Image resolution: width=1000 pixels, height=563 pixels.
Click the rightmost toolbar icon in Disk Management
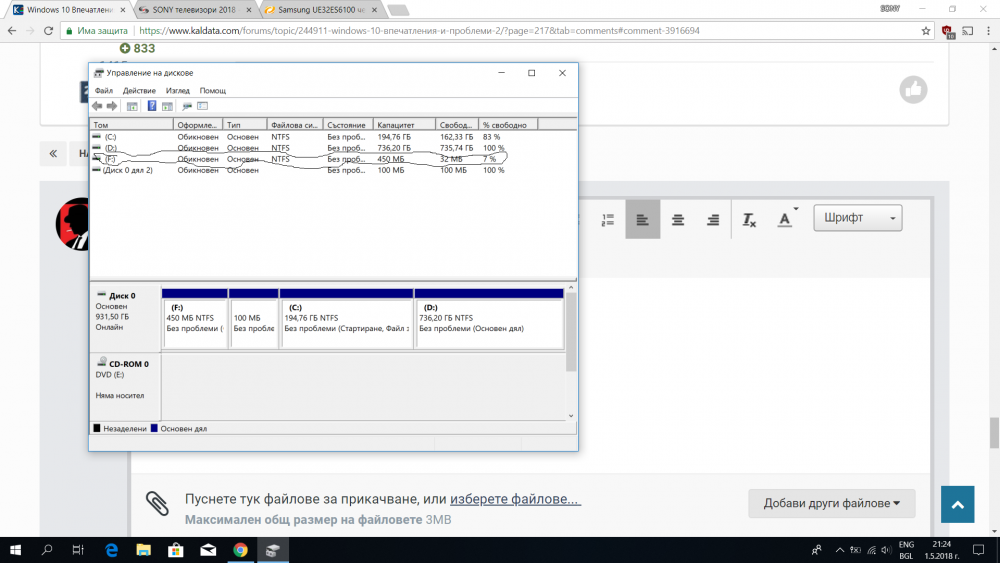click(203, 106)
